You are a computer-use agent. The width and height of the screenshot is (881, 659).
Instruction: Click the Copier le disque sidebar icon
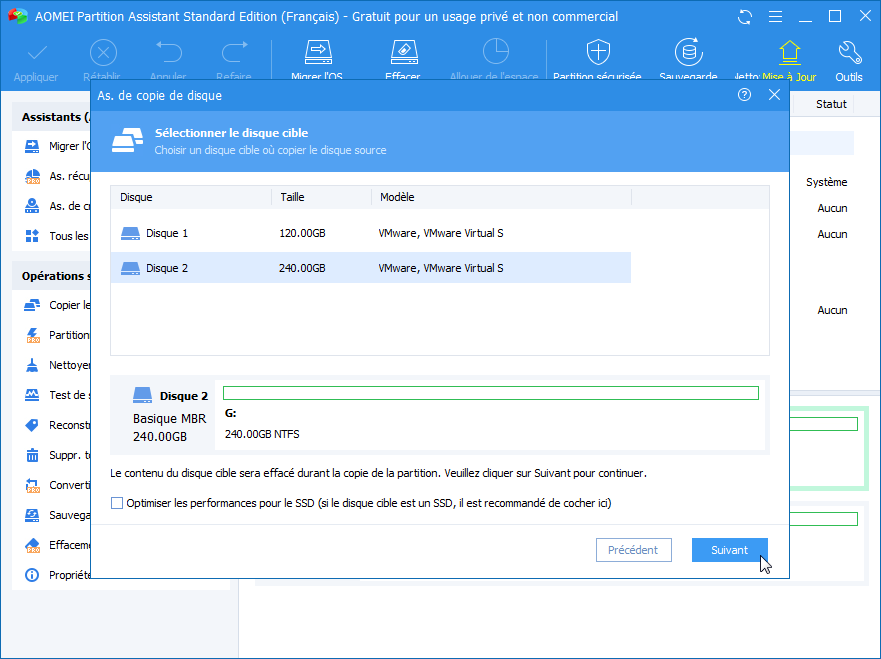point(32,305)
